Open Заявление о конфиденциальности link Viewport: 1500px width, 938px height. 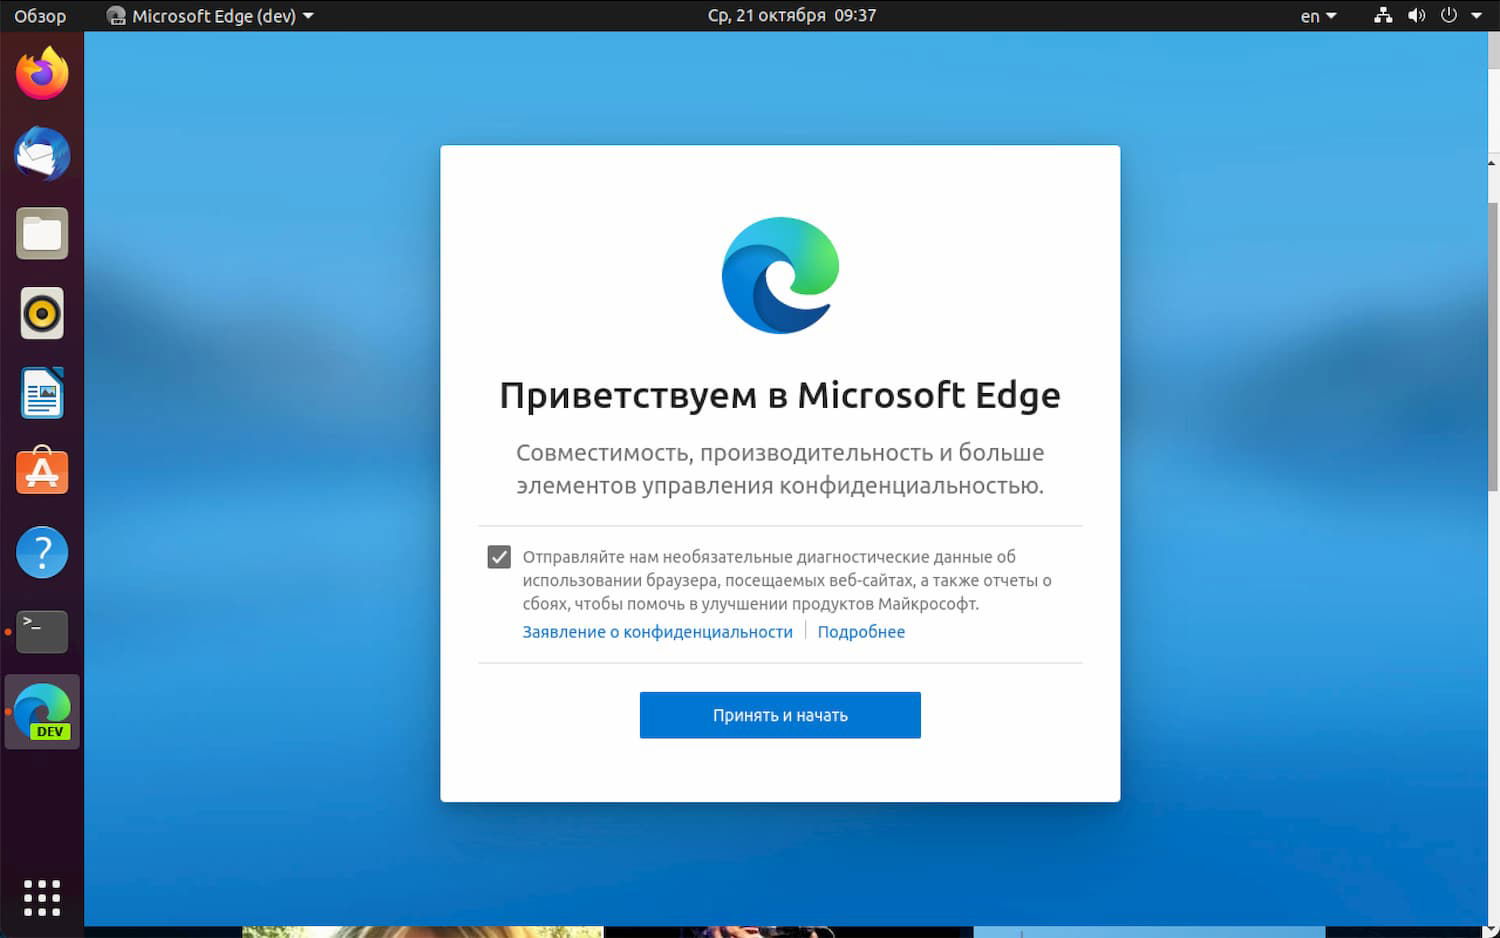pyautogui.click(x=657, y=631)
